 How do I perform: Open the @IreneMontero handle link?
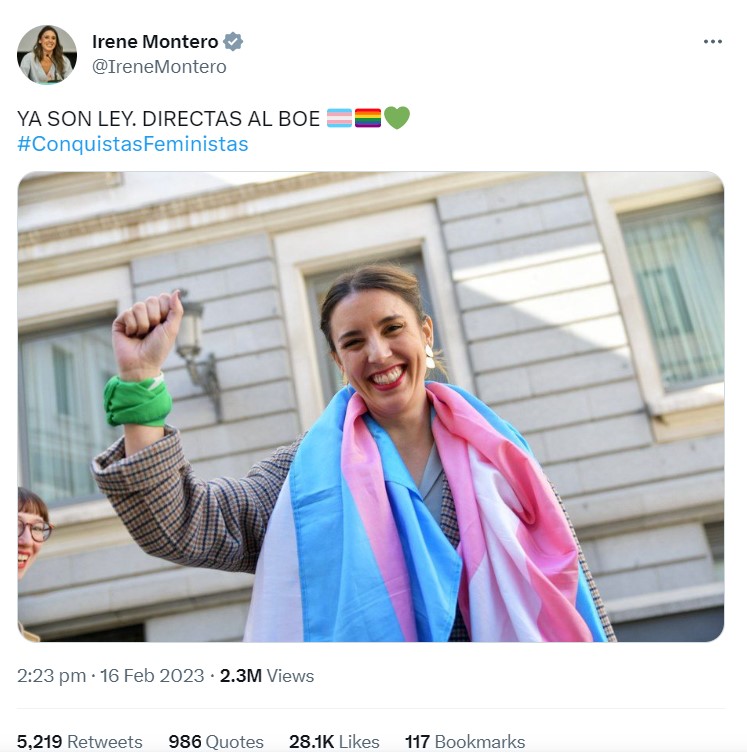coord(159,67)
